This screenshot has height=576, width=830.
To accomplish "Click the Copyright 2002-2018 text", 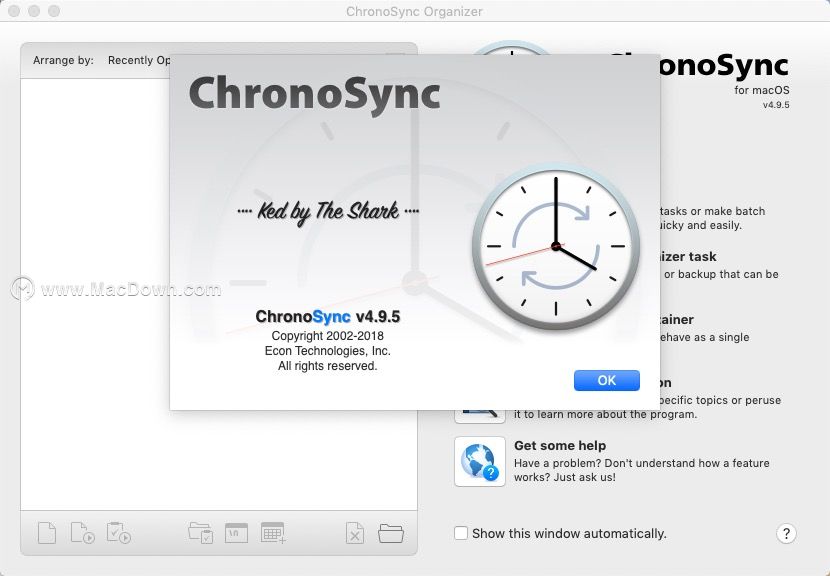I will pos(328,336).
